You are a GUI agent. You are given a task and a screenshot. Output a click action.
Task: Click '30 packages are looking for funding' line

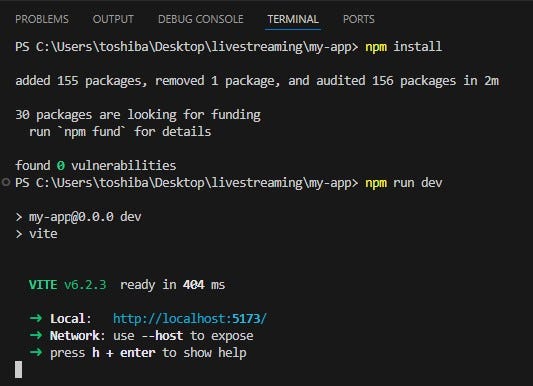coord(138,115)
